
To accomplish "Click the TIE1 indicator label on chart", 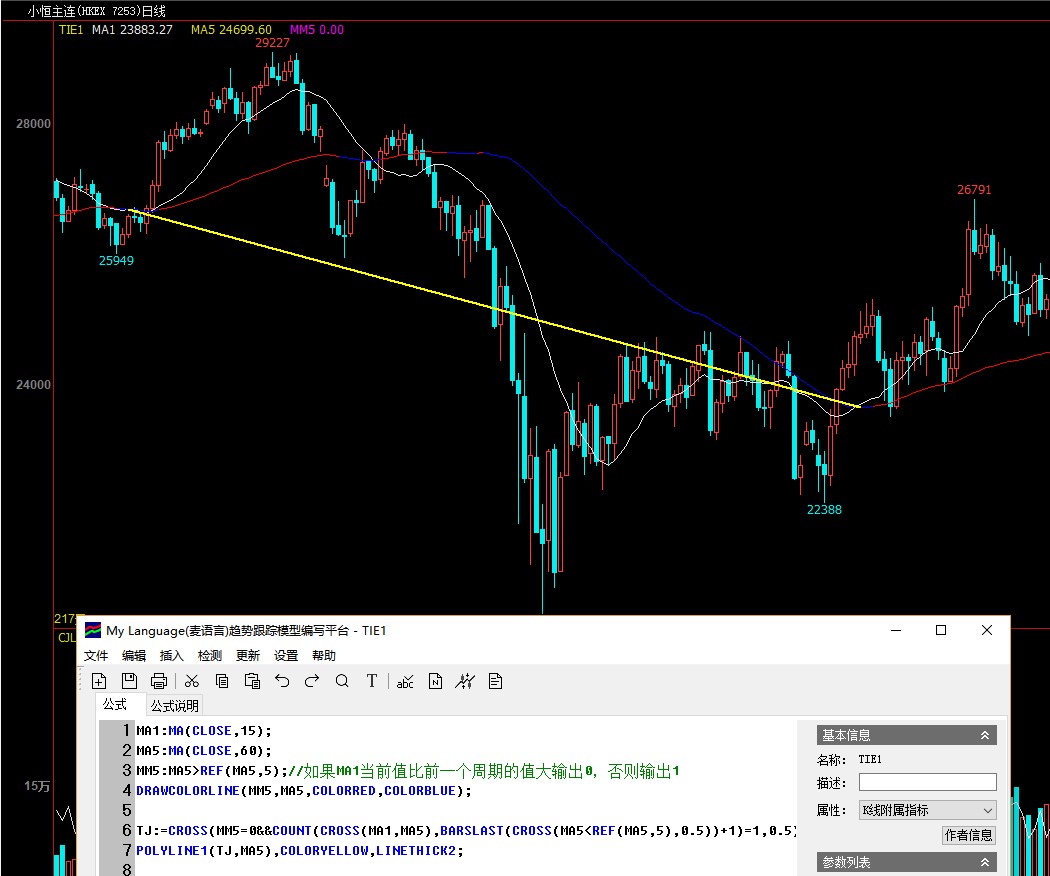I will [71, 29].
